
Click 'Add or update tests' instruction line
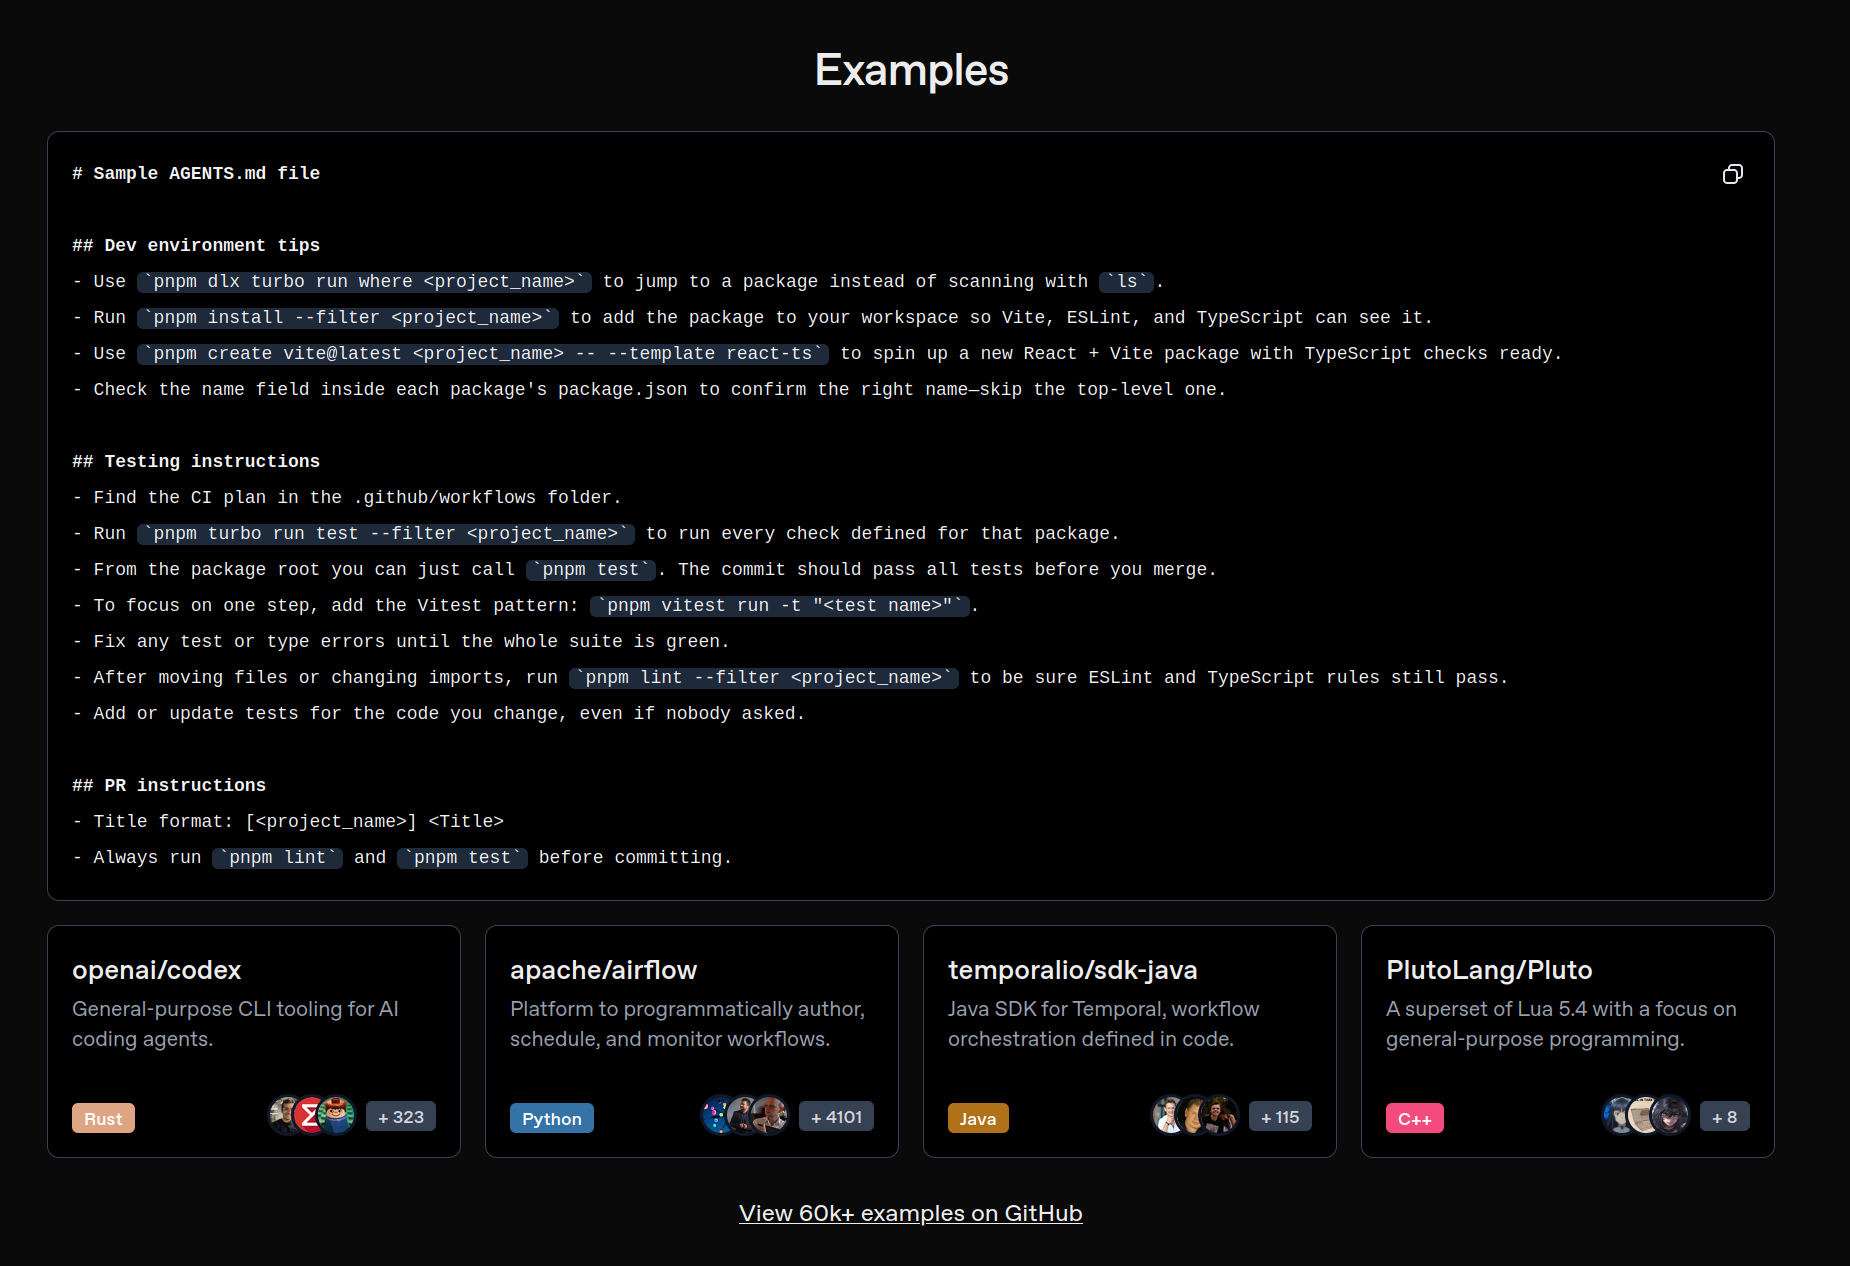[x=439, y=714]
